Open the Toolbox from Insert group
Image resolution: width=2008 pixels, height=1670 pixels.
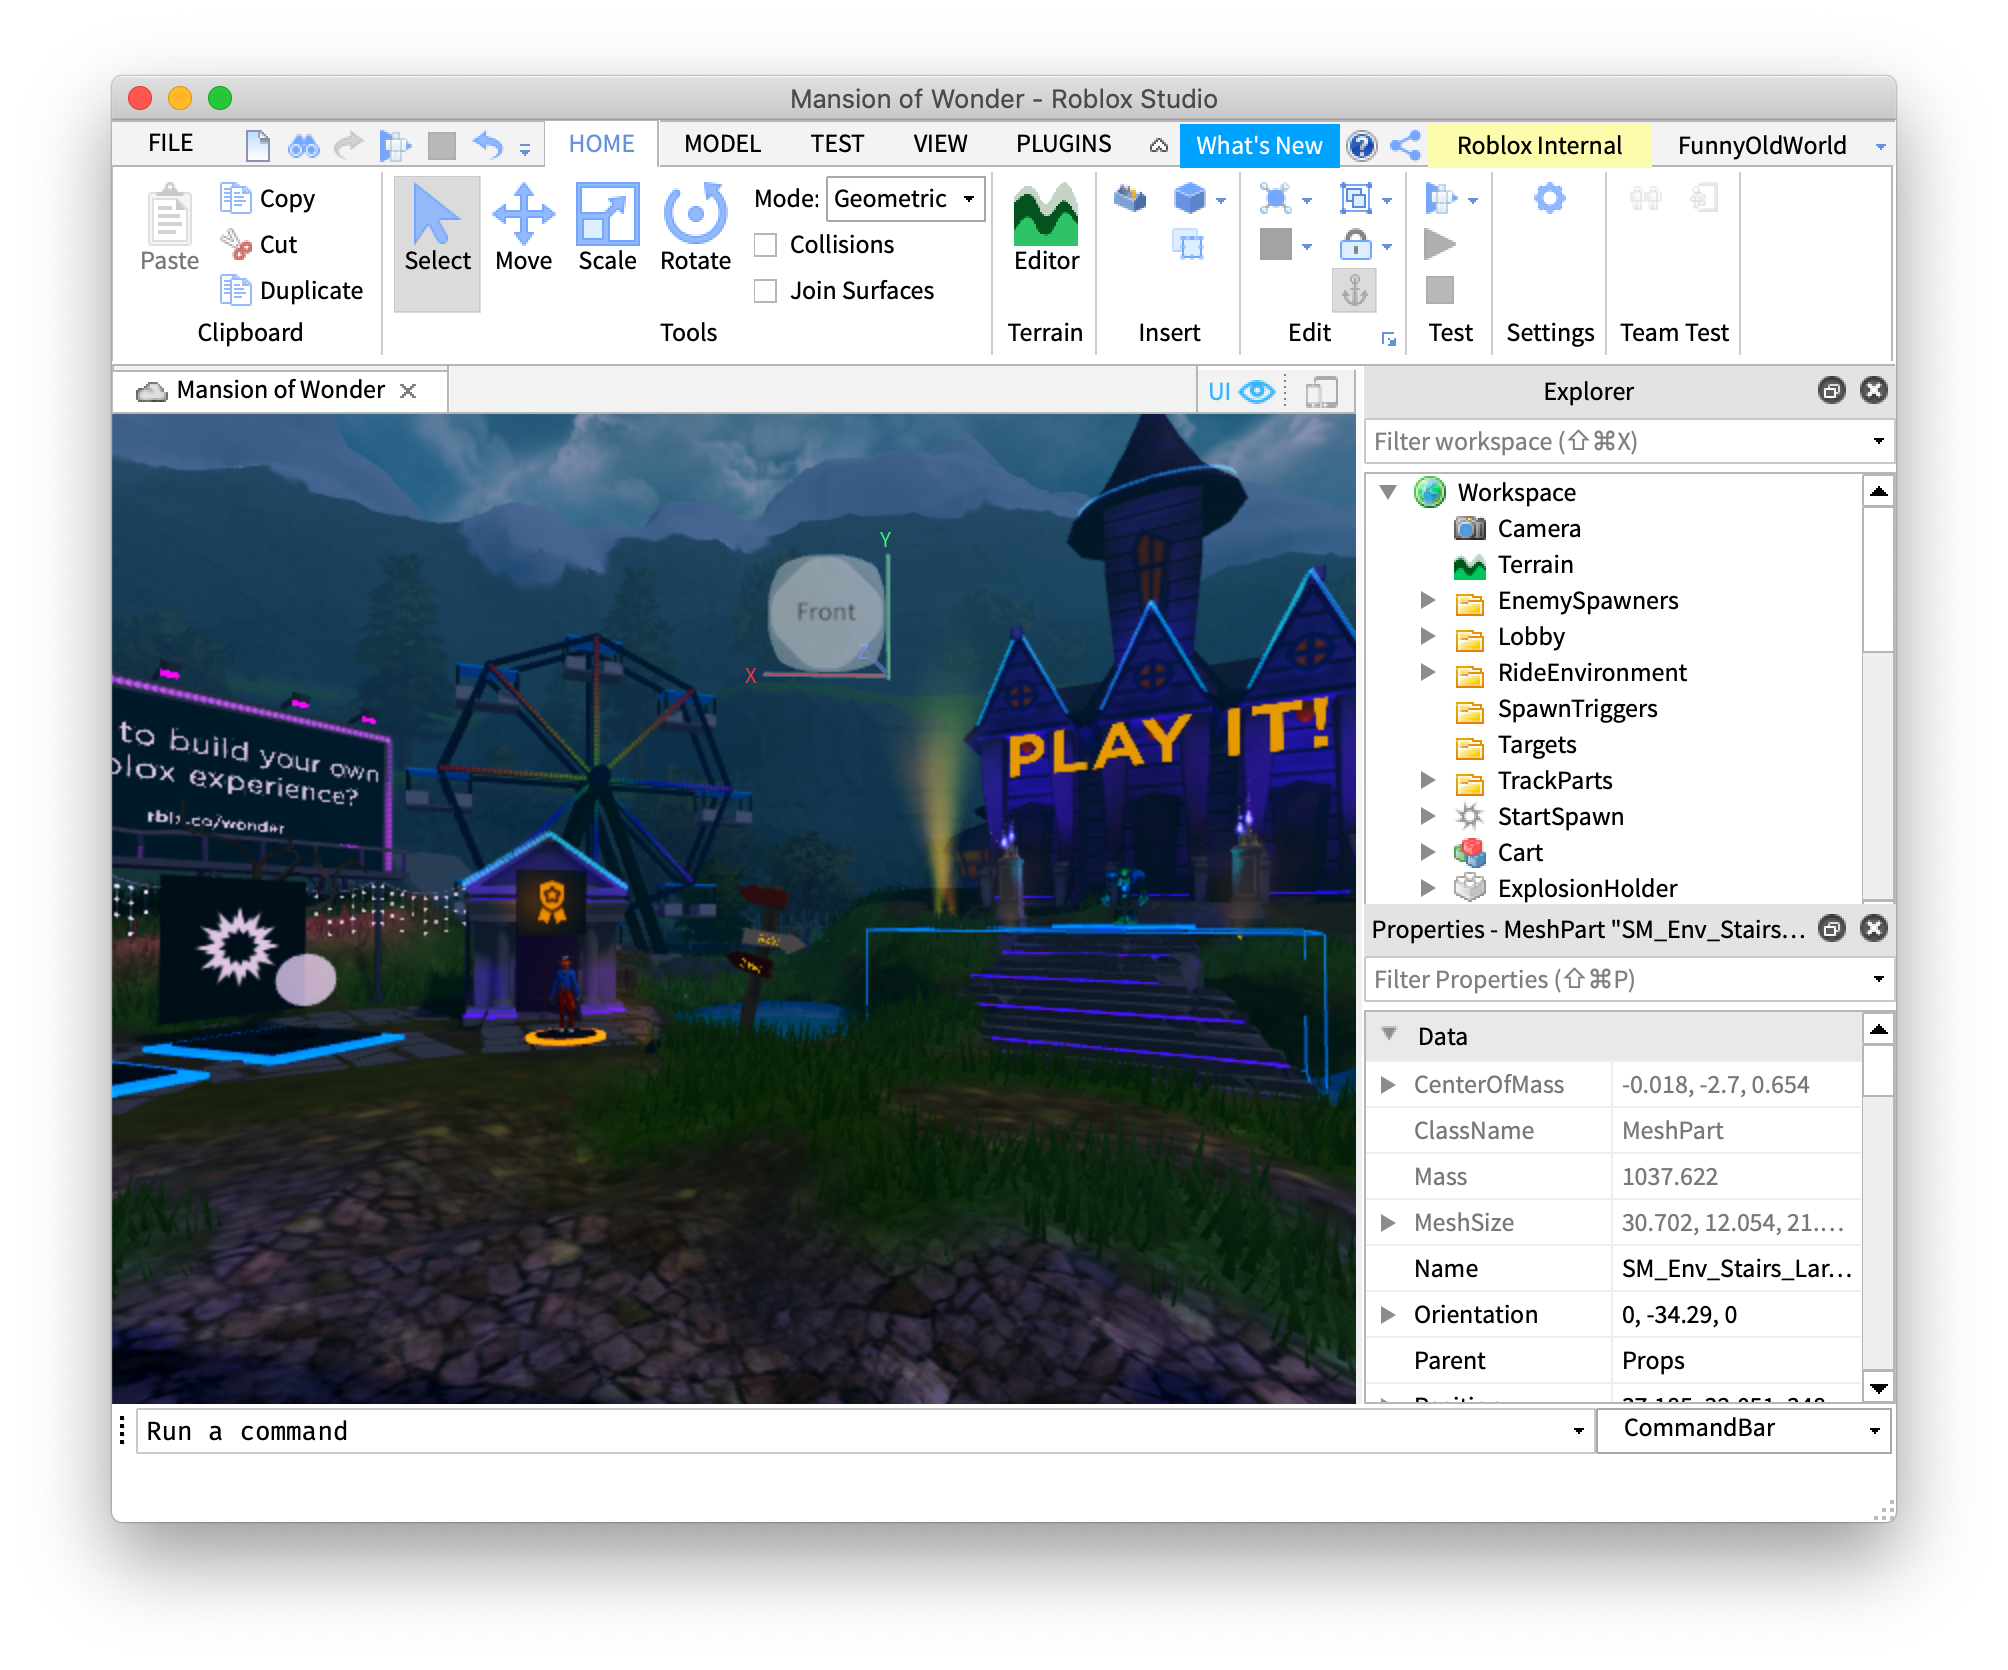[x=1130, y=198]
